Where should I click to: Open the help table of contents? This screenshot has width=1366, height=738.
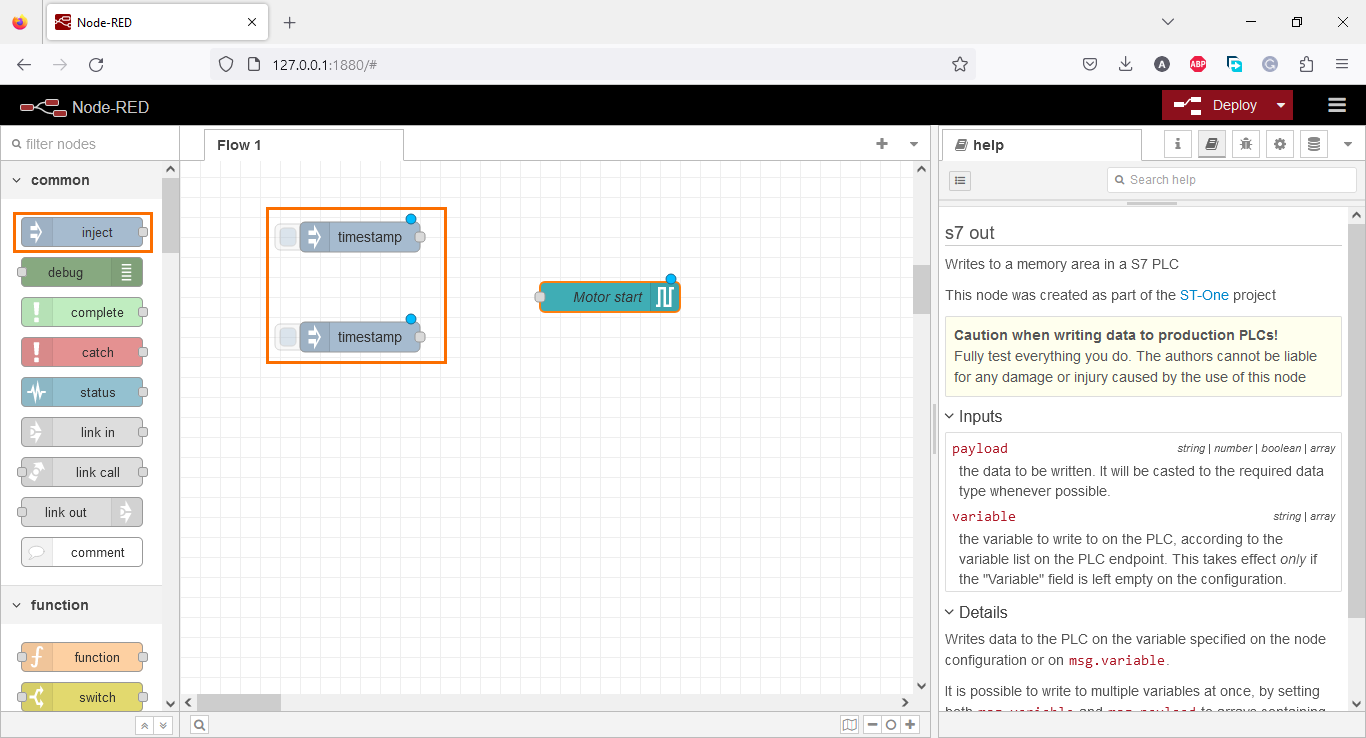pos(960,180)
